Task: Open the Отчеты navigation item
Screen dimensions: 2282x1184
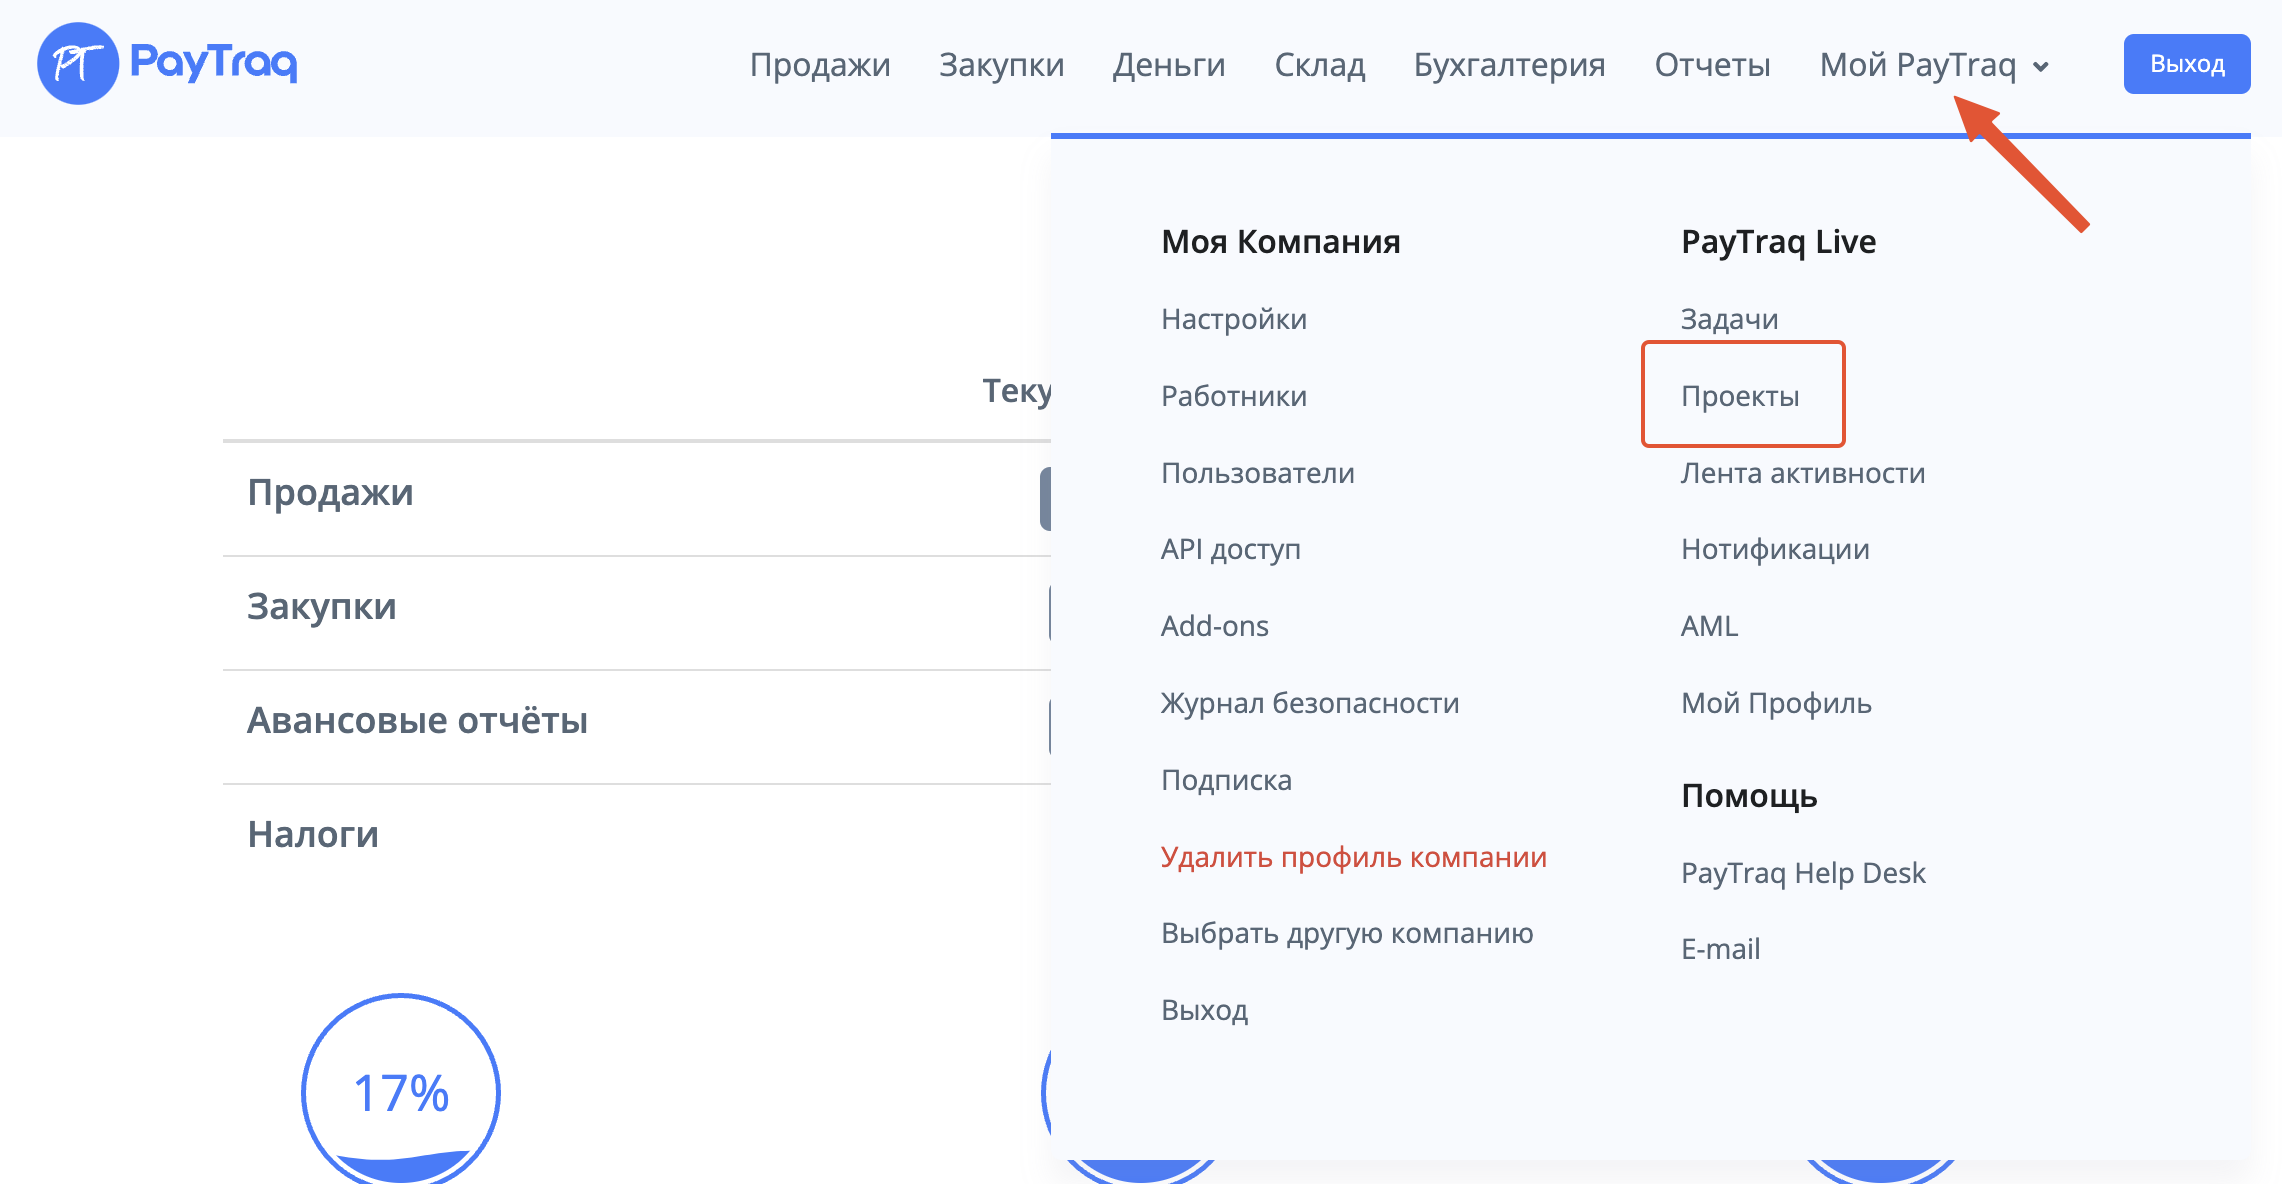Action: coord(1712,65)
